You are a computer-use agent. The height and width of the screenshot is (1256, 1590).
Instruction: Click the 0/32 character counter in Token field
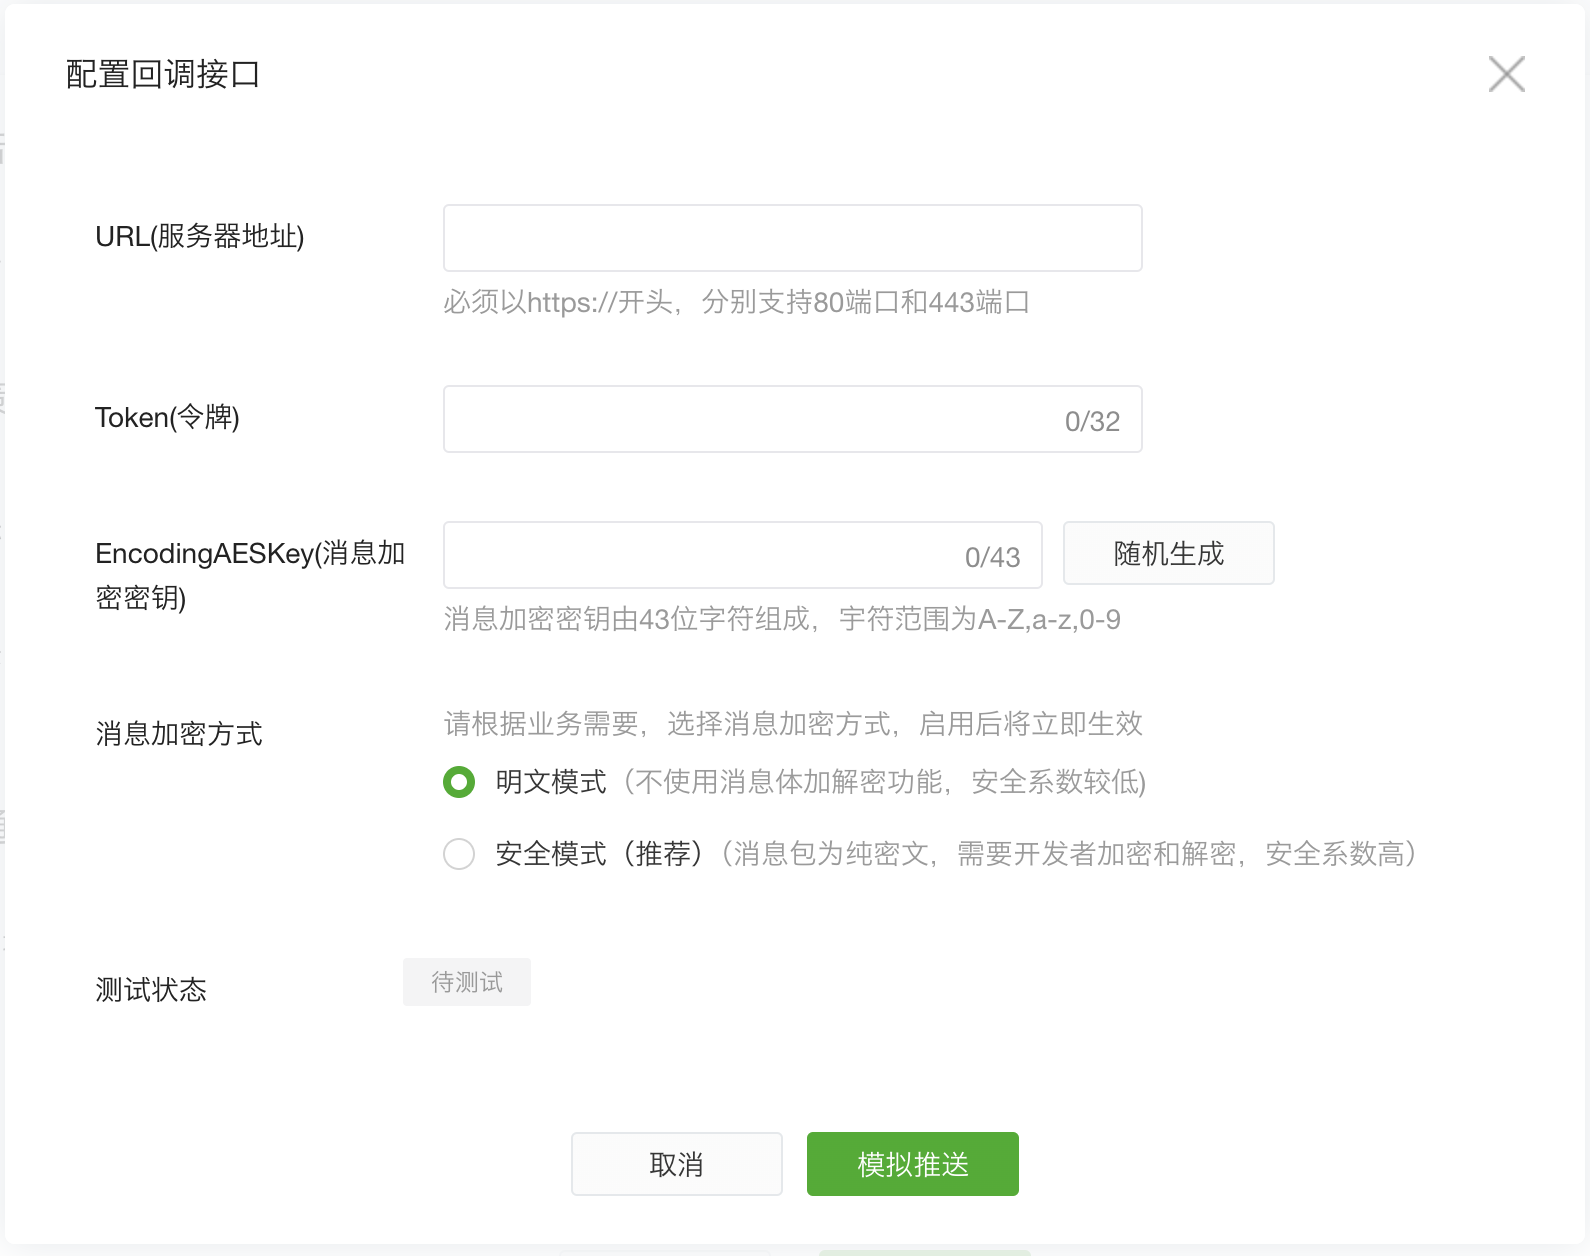pos(1092,422)
